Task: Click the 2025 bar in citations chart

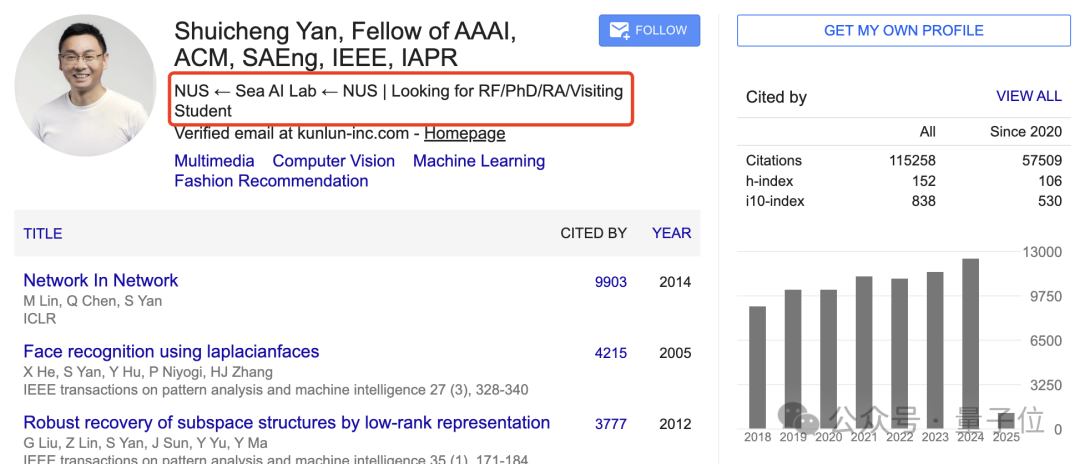Action: pos(1006,420)
